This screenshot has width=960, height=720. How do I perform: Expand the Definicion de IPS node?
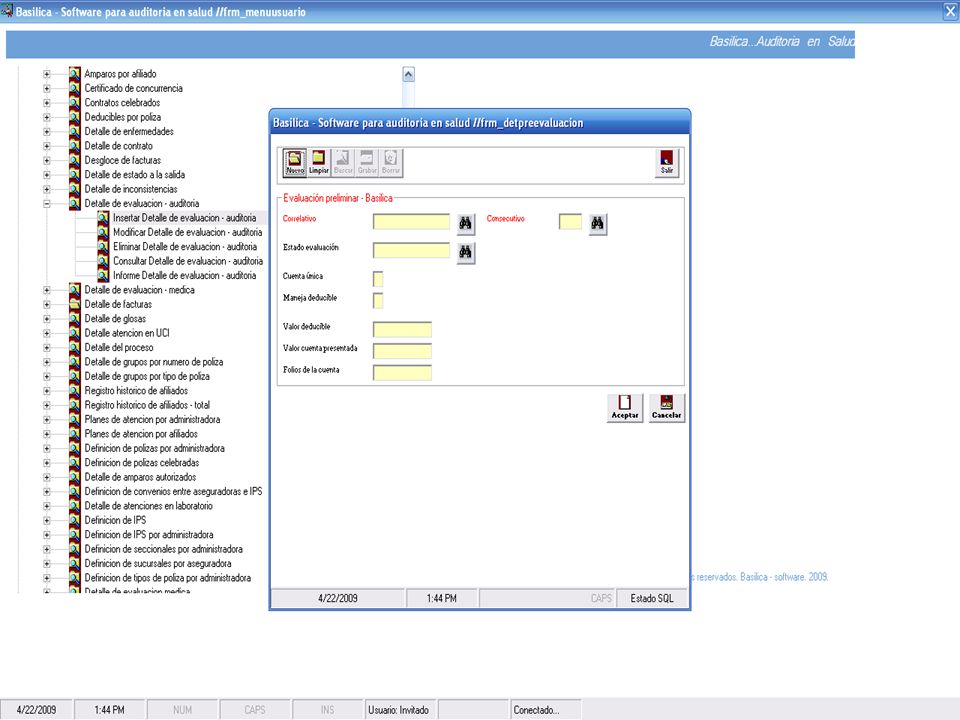click(47, 520)
